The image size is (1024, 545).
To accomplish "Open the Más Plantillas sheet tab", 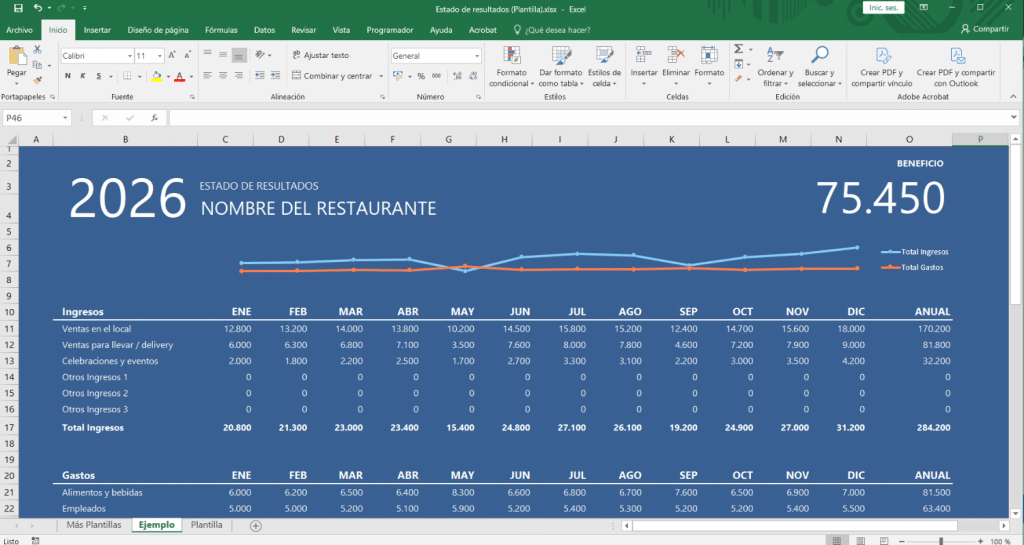I will click(x=94, y=525).
